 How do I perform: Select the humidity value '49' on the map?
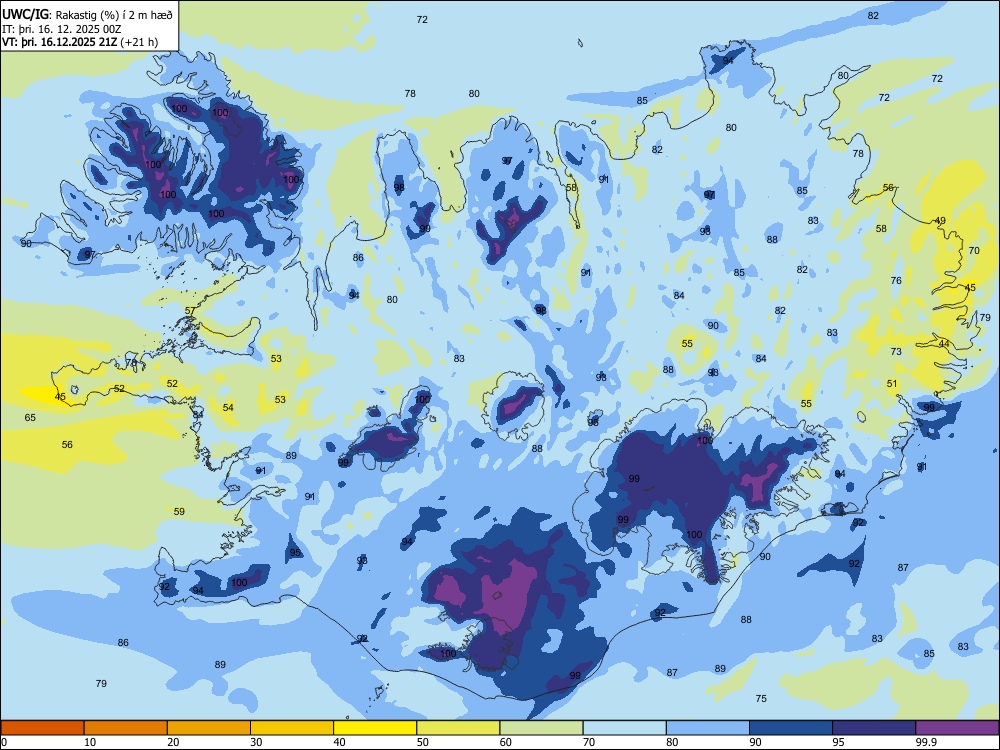(x=940, y=221)
